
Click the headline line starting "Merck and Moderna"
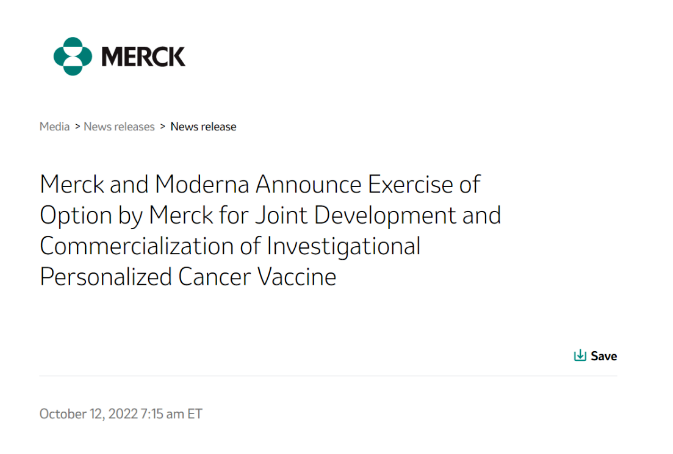260,185
